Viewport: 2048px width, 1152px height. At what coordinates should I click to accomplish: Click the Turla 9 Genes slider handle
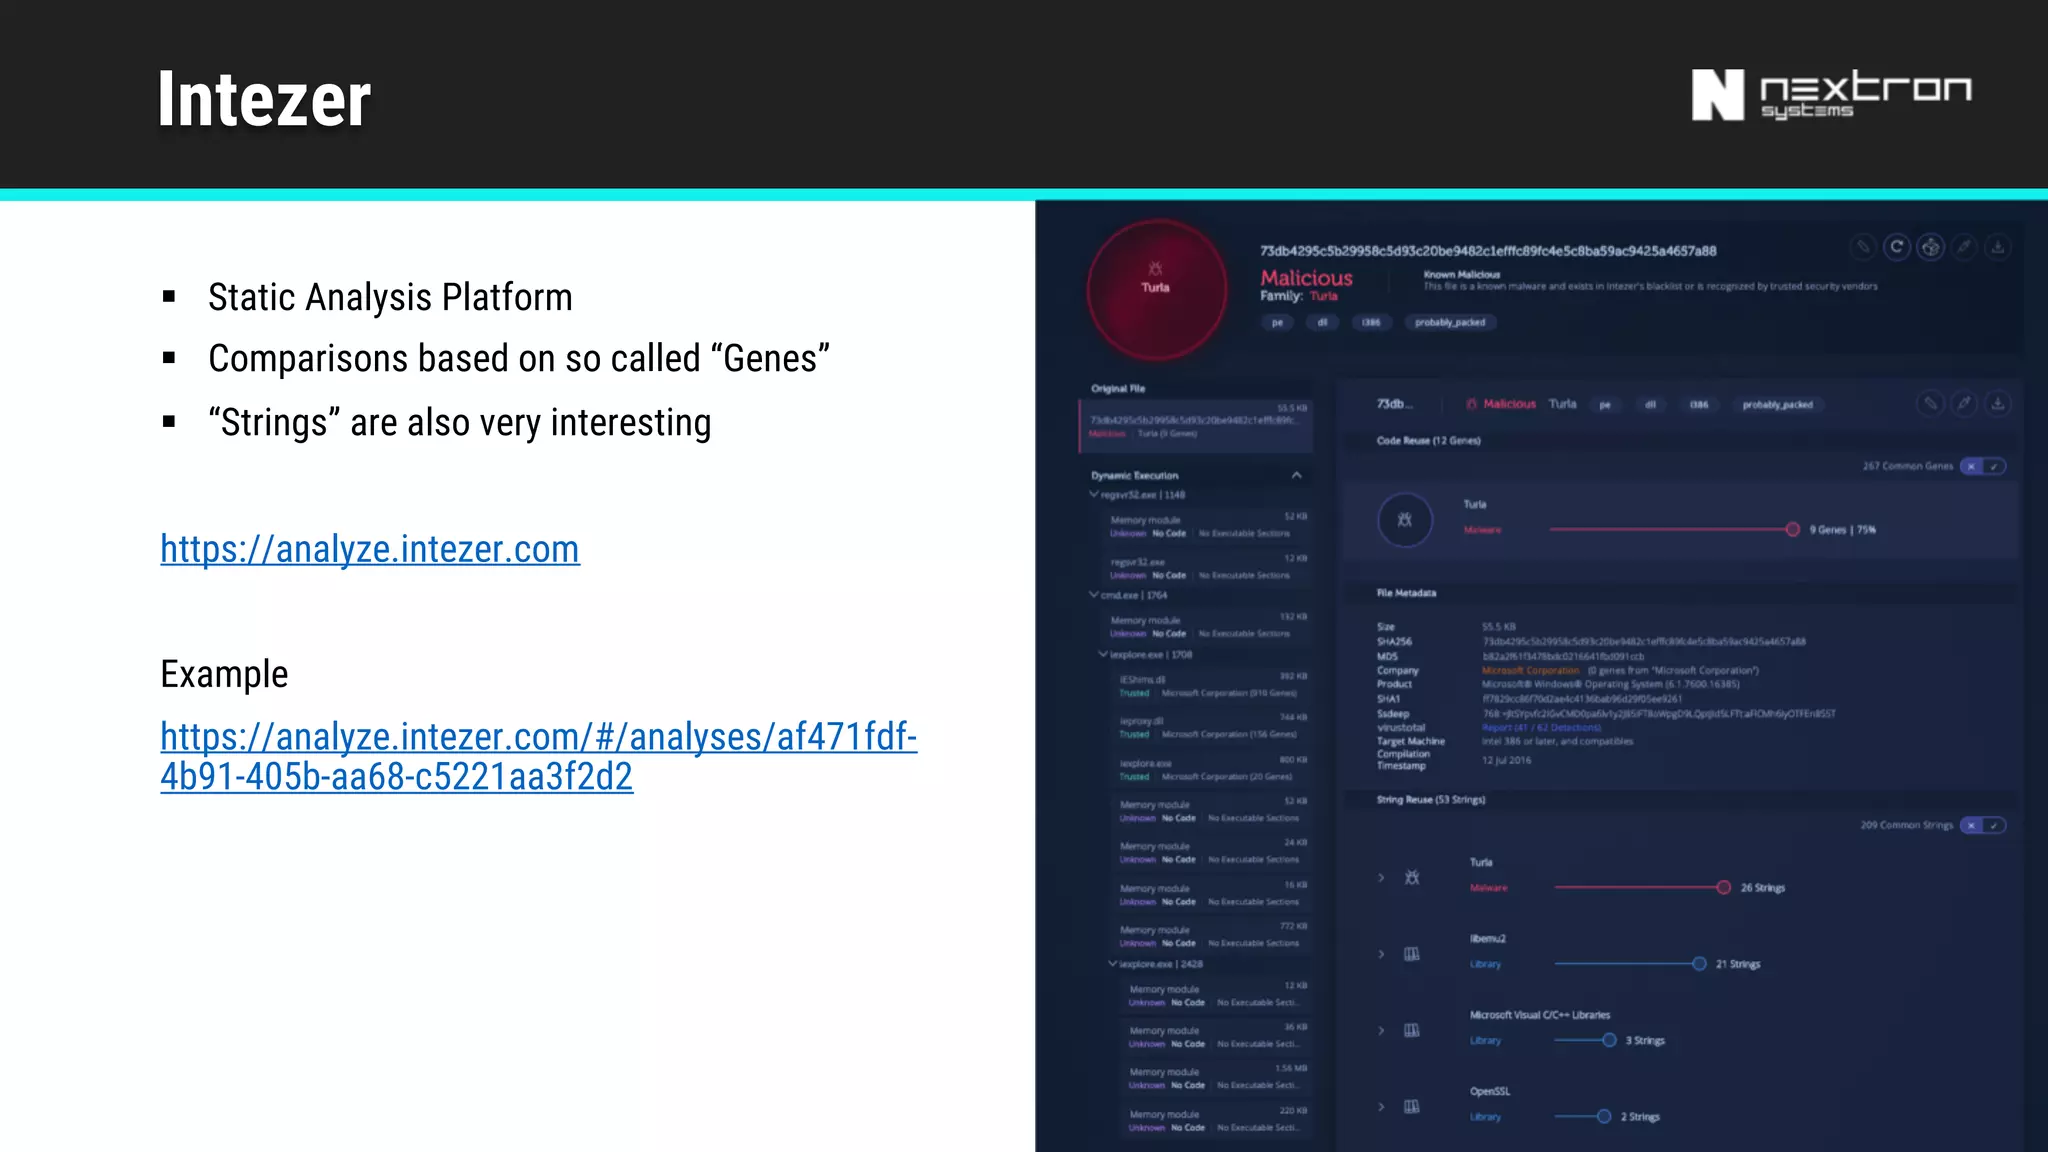click(x=1793, y=529)
